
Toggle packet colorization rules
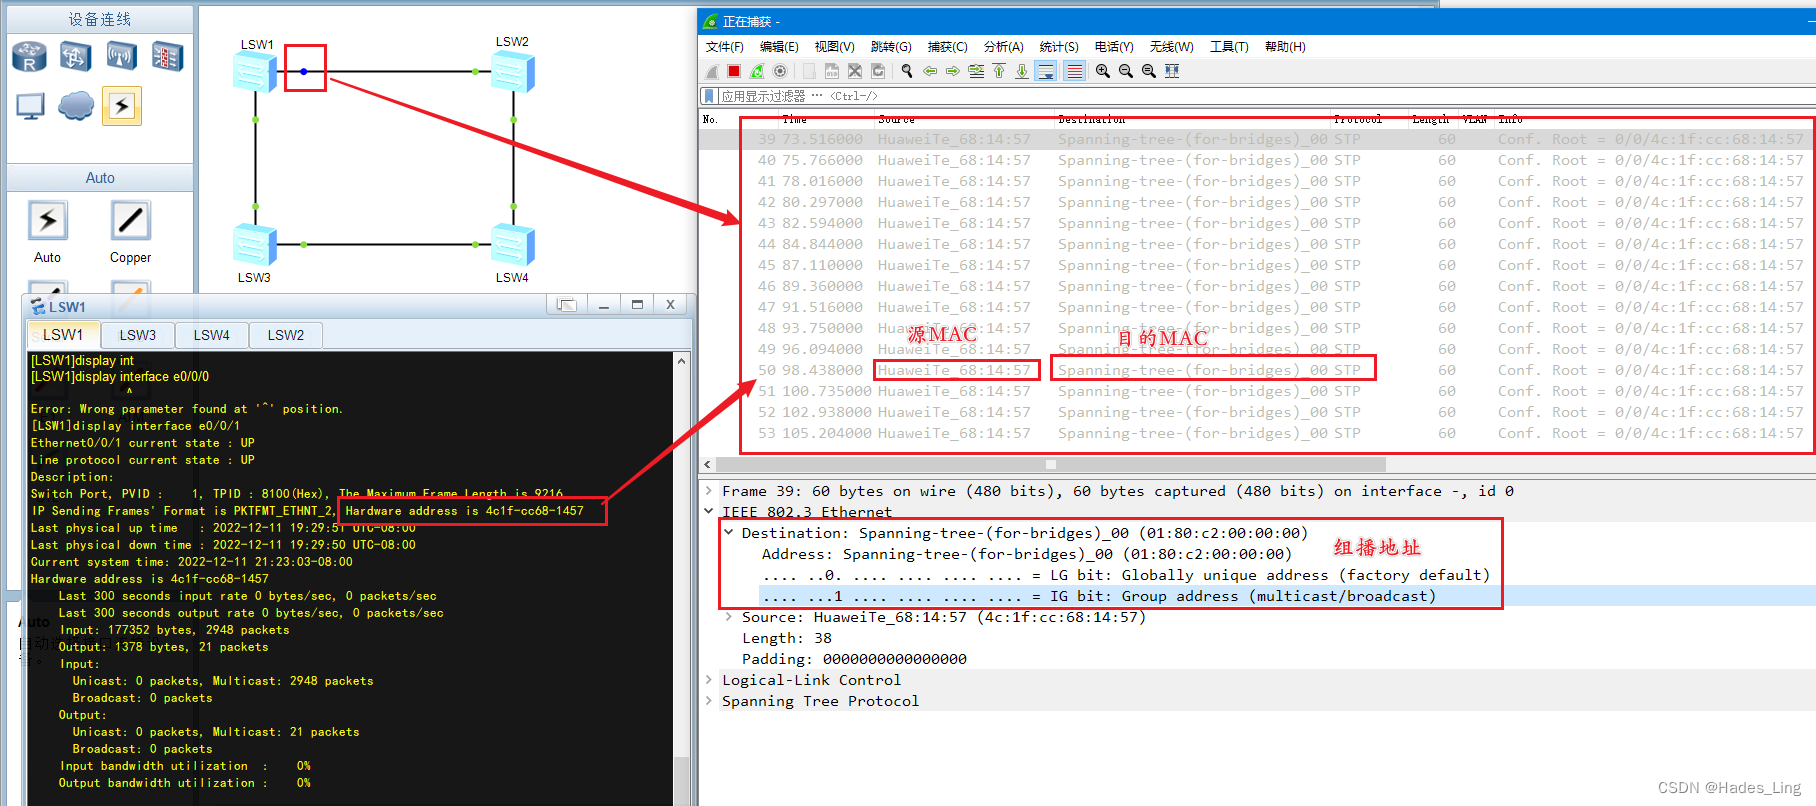pyautogui.click(x=1074, y=71)
